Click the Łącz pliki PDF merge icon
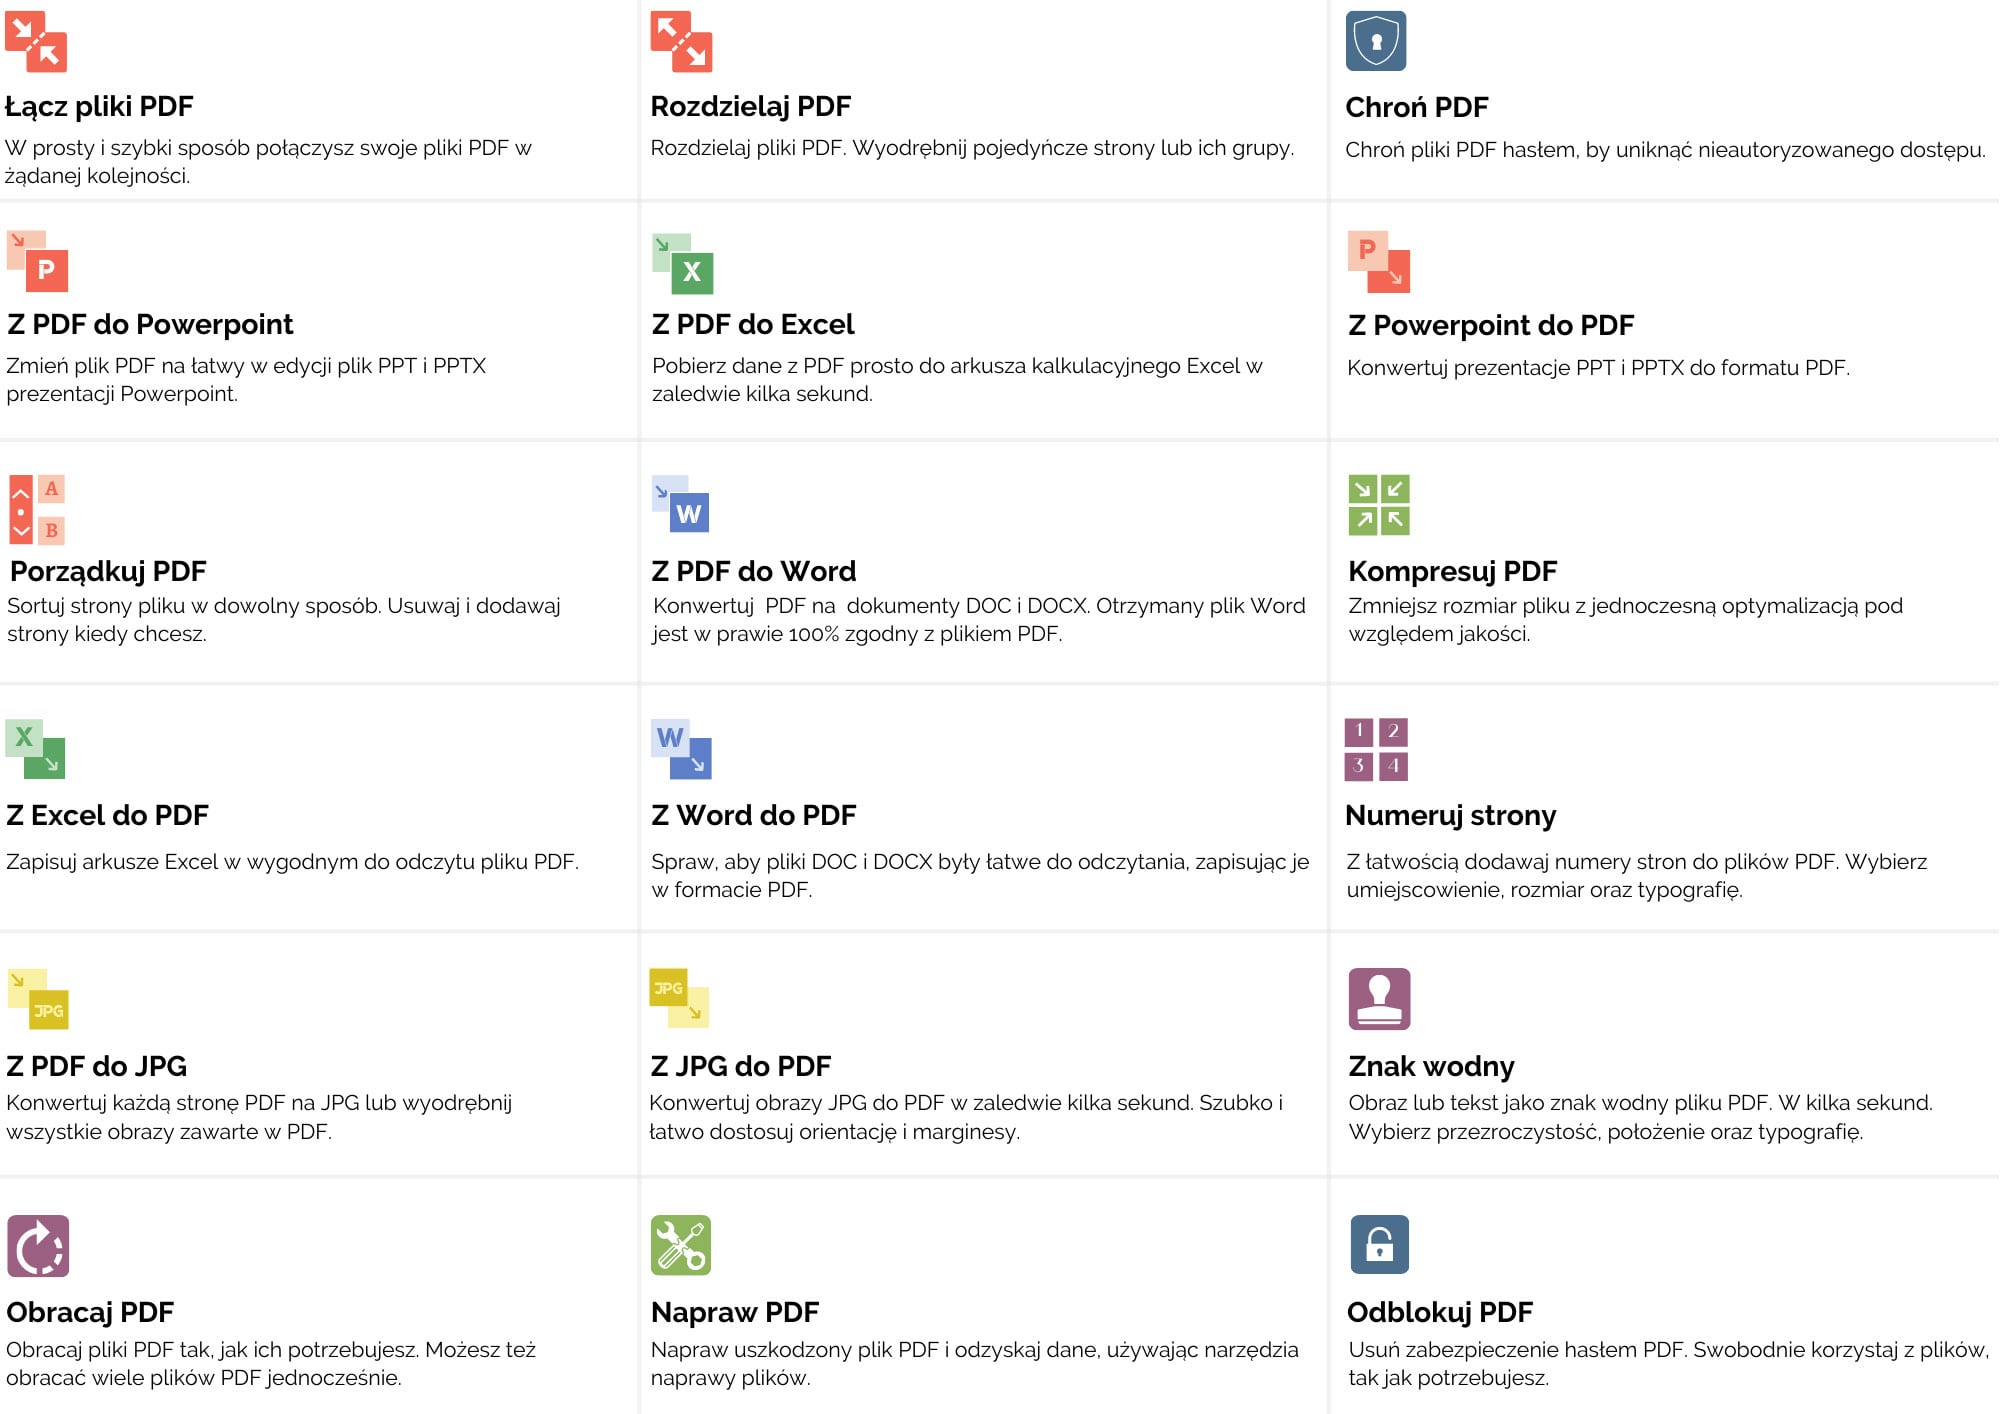Viewport: 2000px width, 1414px height. pos(36,41)
